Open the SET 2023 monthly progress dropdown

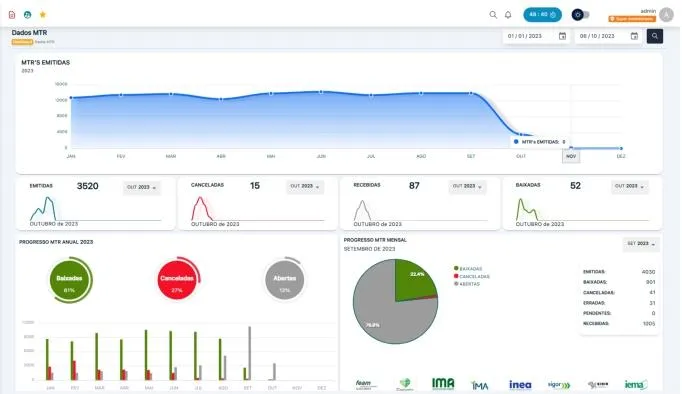tap(641, 244)
